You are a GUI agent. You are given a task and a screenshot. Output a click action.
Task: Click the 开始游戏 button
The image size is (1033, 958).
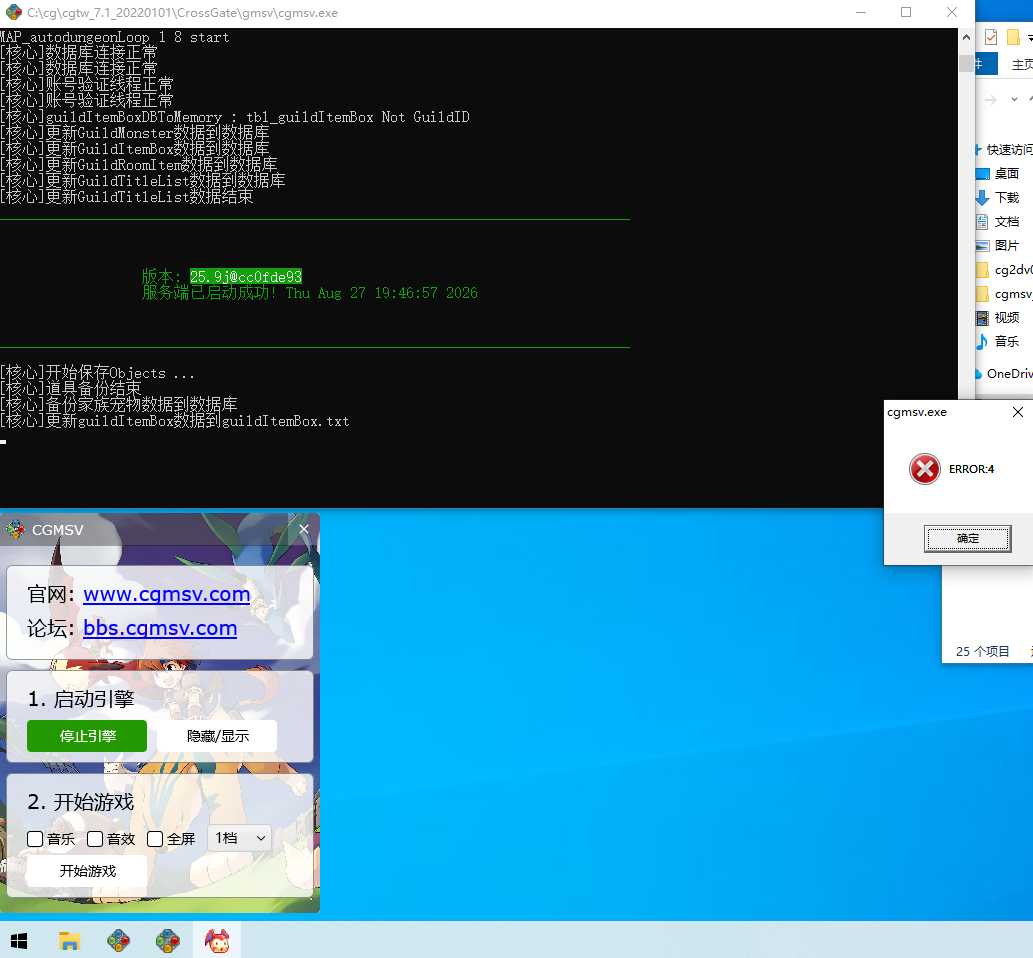87,871
